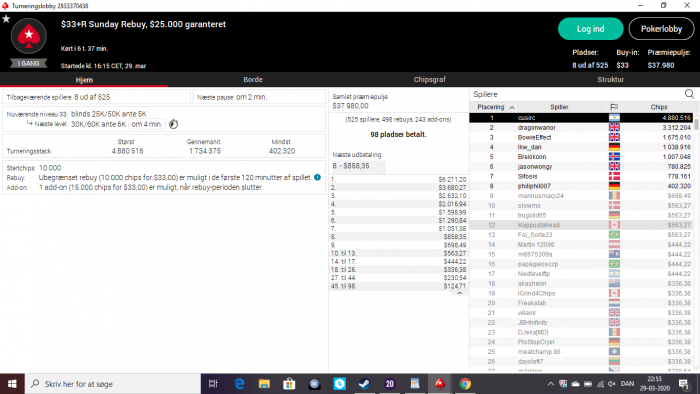
Task: Show hidden system tray icons
Action: coord(551,384)
